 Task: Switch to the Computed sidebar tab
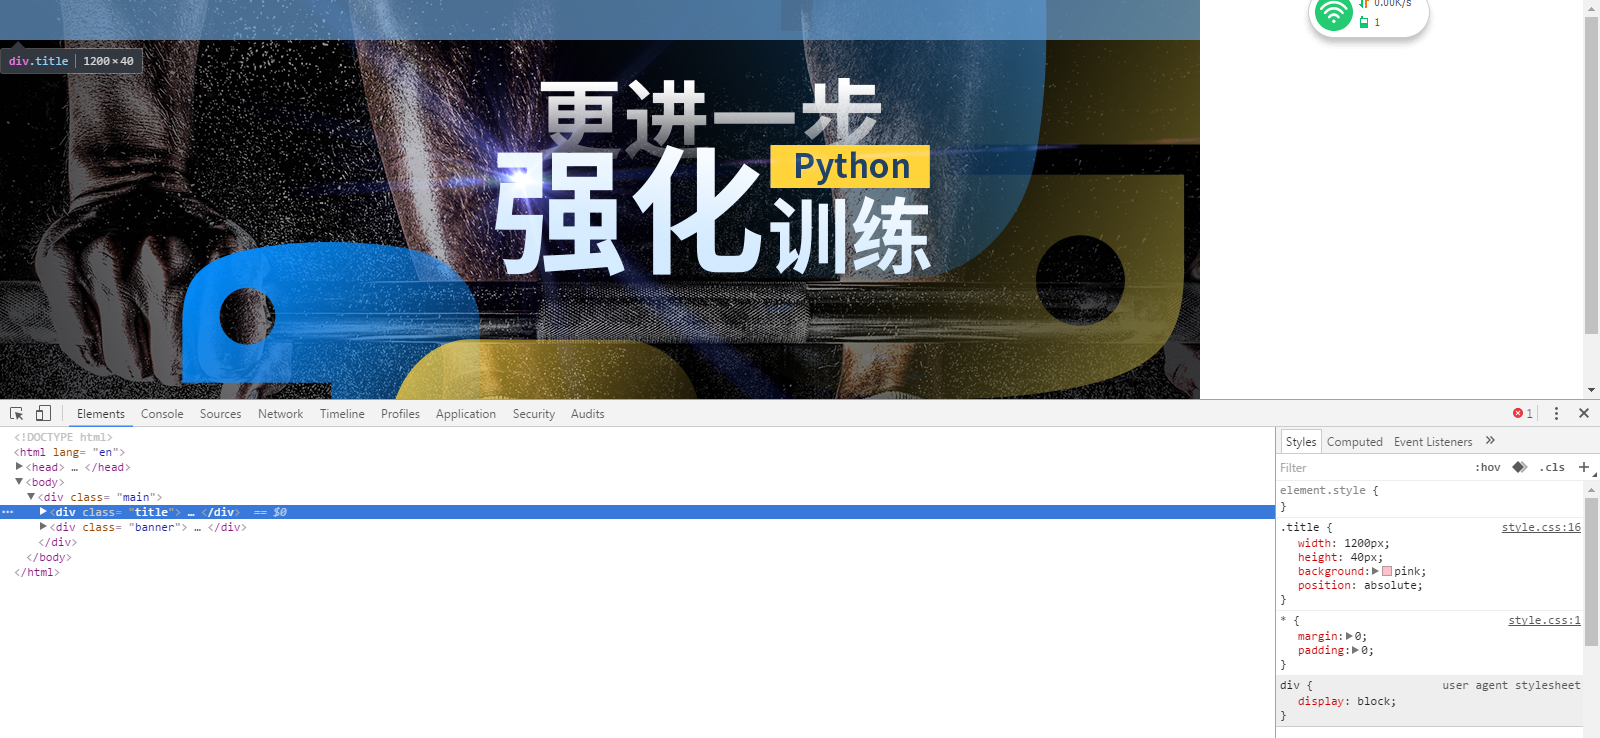click(1355, 441)
